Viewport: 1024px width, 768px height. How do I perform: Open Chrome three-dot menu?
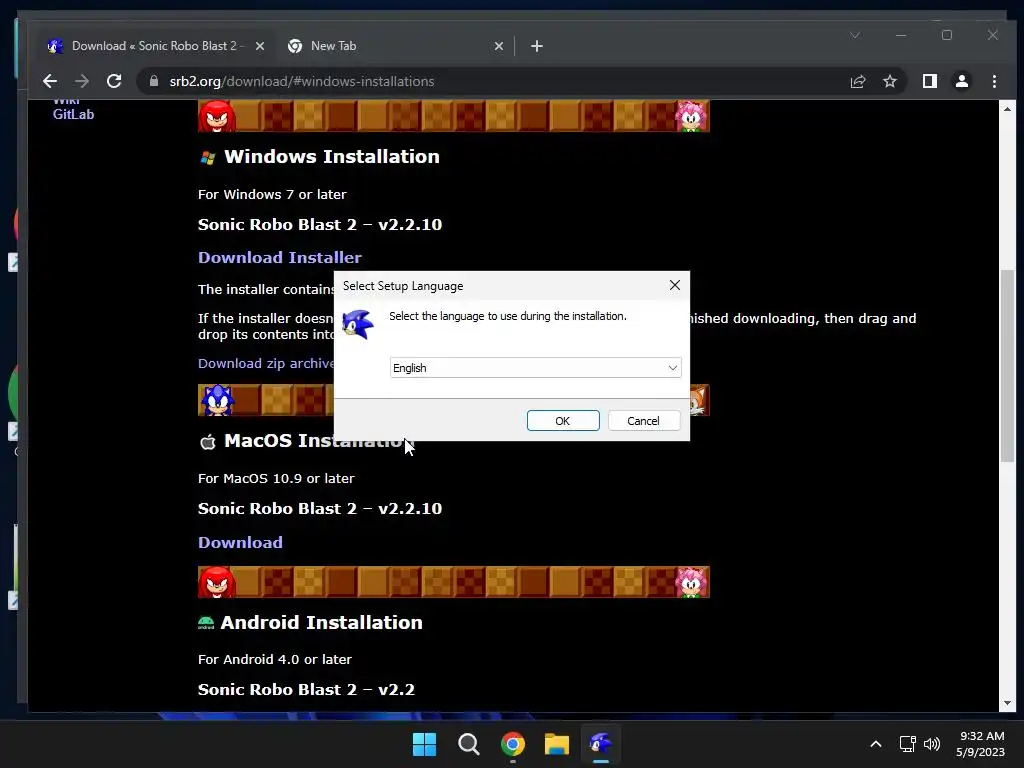(x=994, y=81)
